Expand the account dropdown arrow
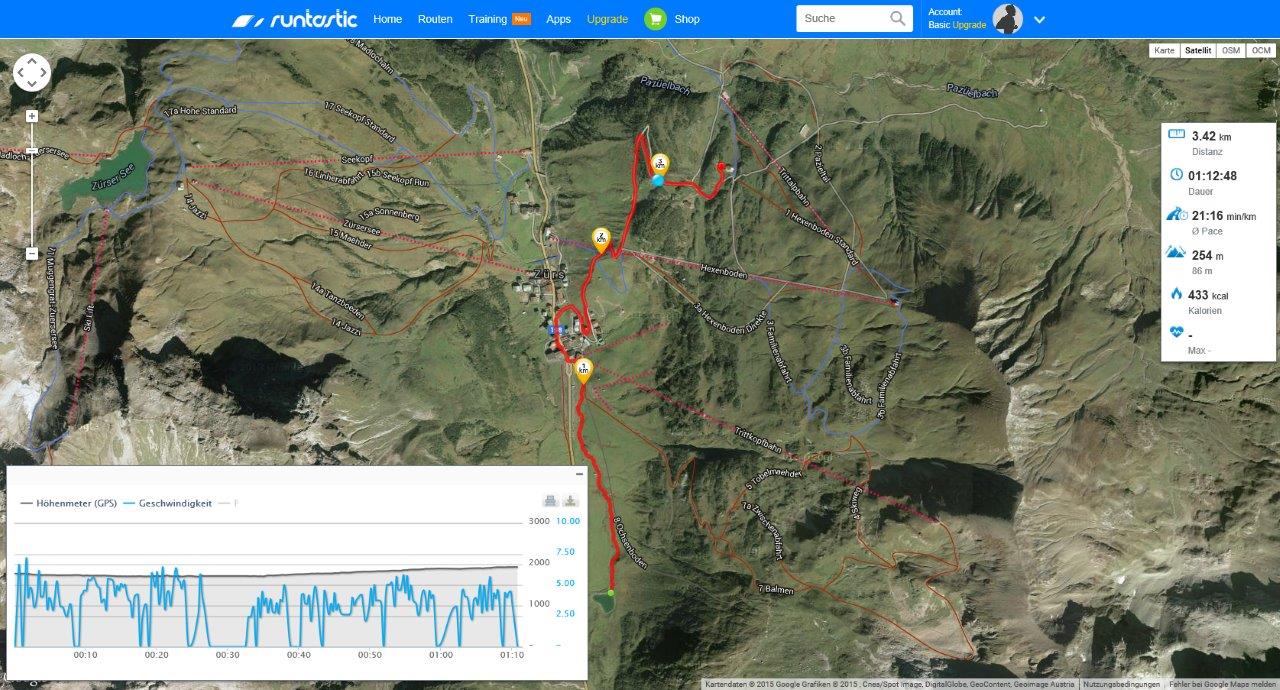Screen dimensions: 1280x690 pos(1039,20)
